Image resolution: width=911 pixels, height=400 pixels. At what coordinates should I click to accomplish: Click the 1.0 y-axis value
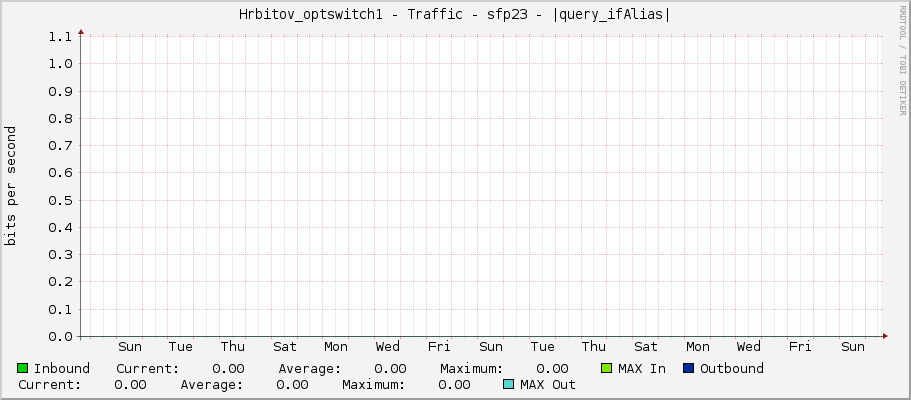[60, 64]
